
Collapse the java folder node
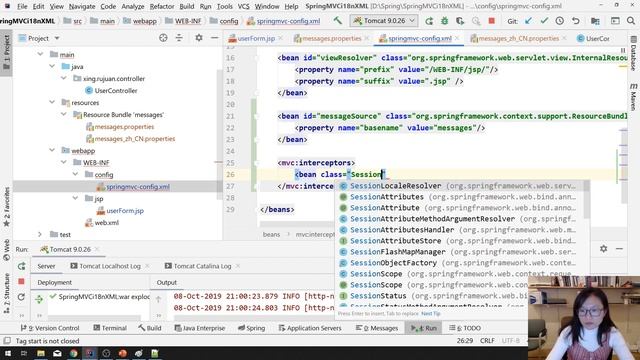52,66
